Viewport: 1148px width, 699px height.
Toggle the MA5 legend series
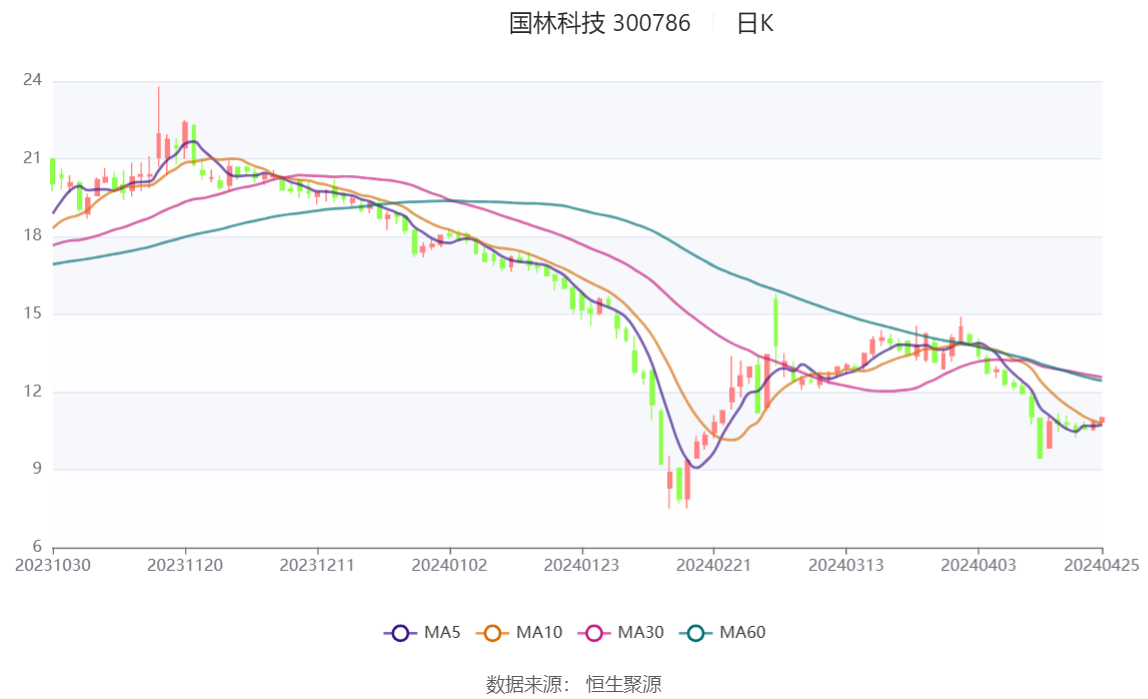click(x=422, y=632)
